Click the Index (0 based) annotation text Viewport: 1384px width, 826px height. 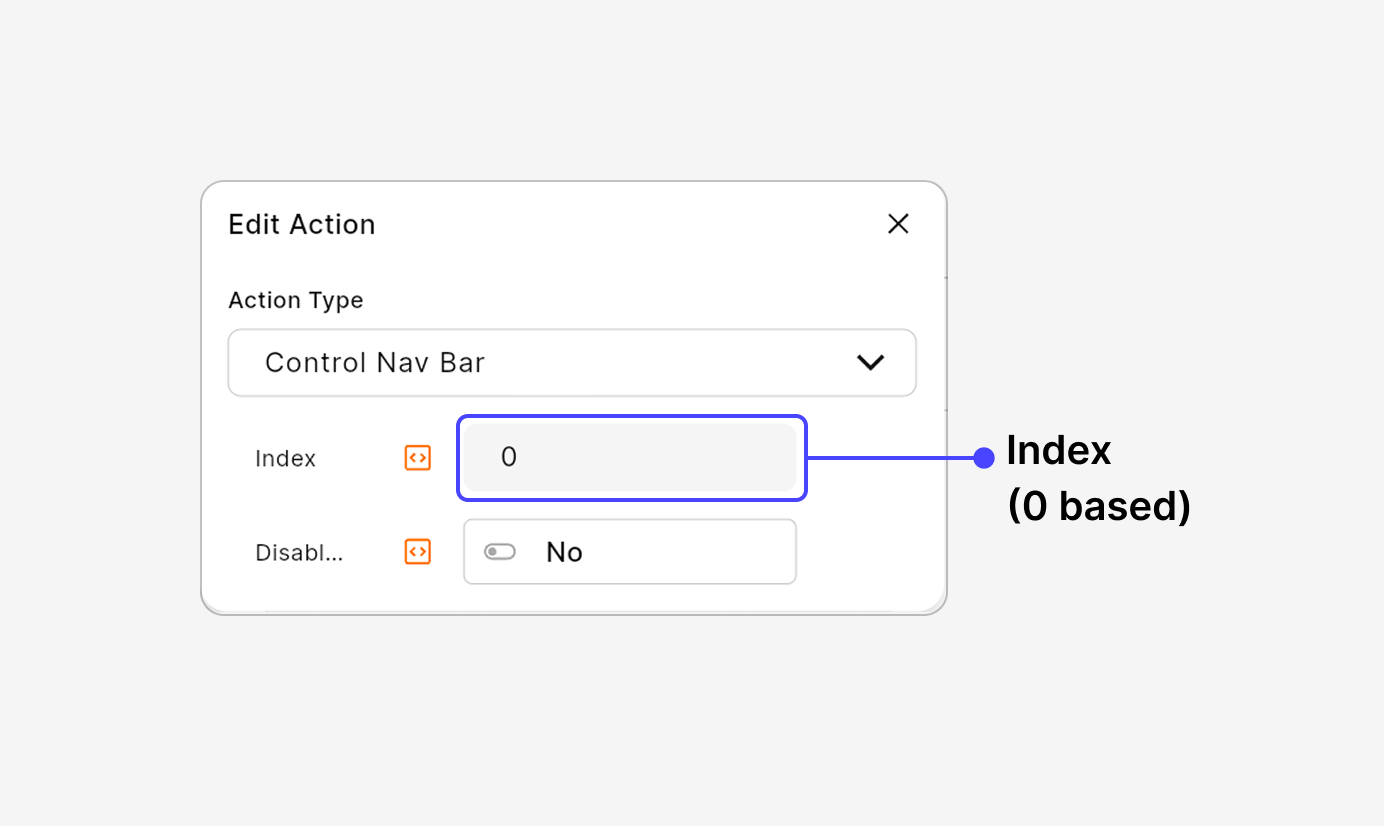(x=1098, y=478)
